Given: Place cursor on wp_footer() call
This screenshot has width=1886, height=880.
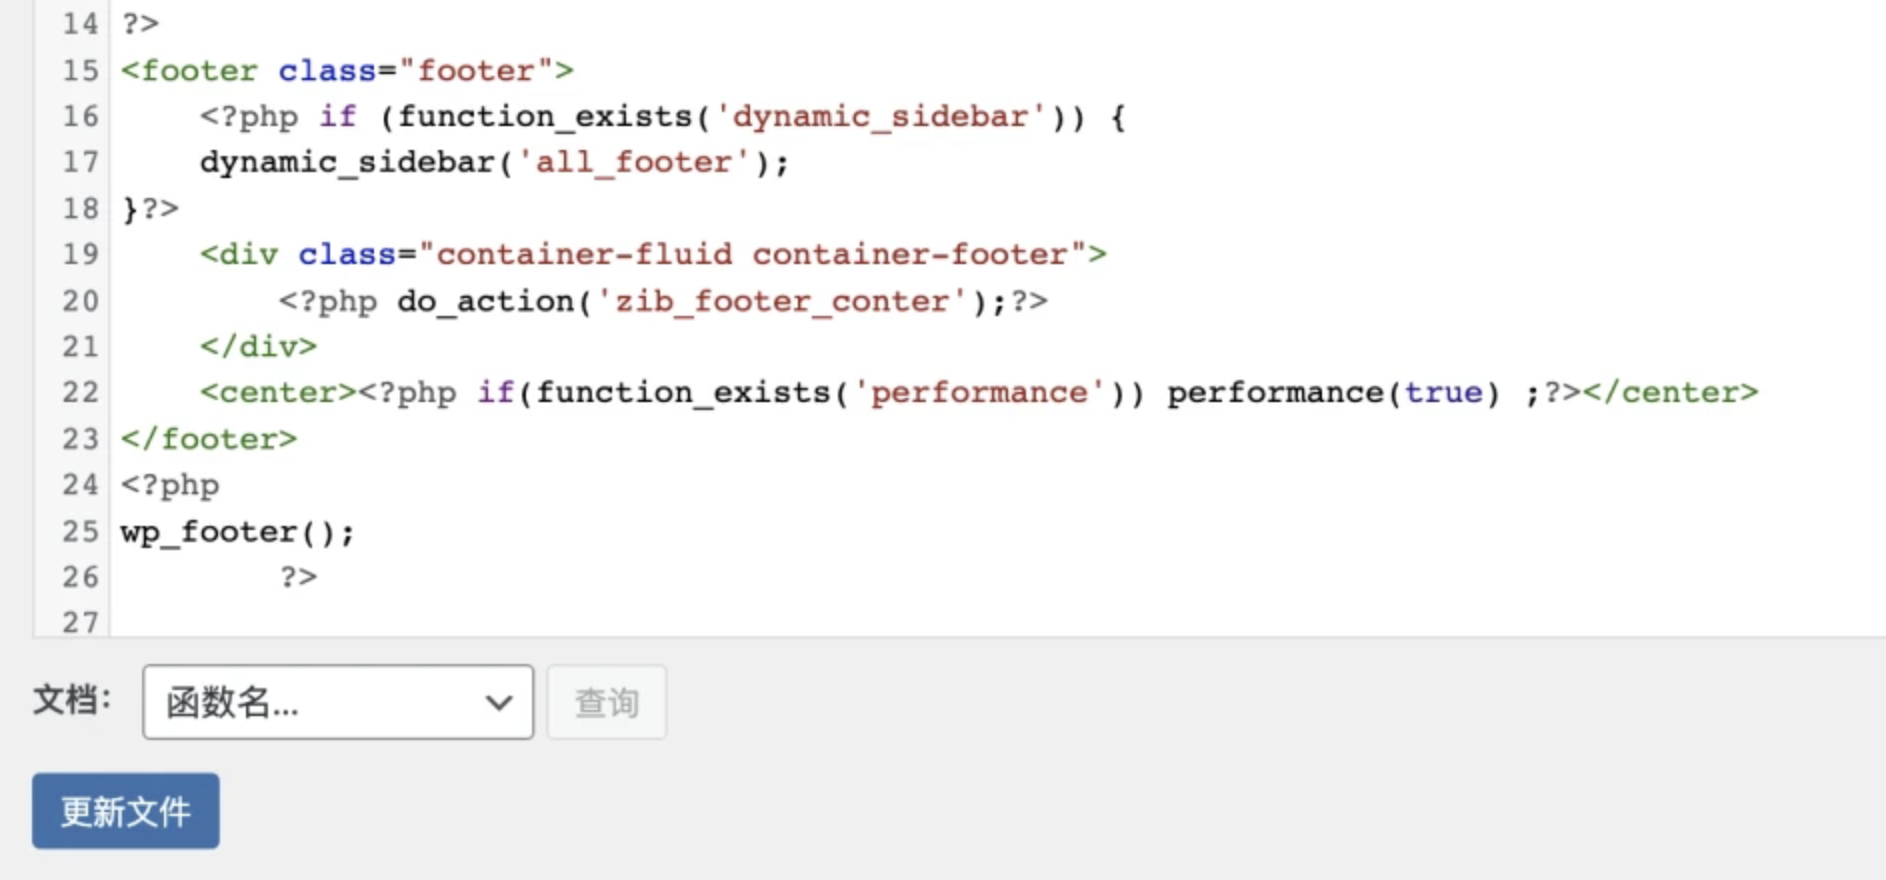Looking at the screenshot, I should coord(236,532).
